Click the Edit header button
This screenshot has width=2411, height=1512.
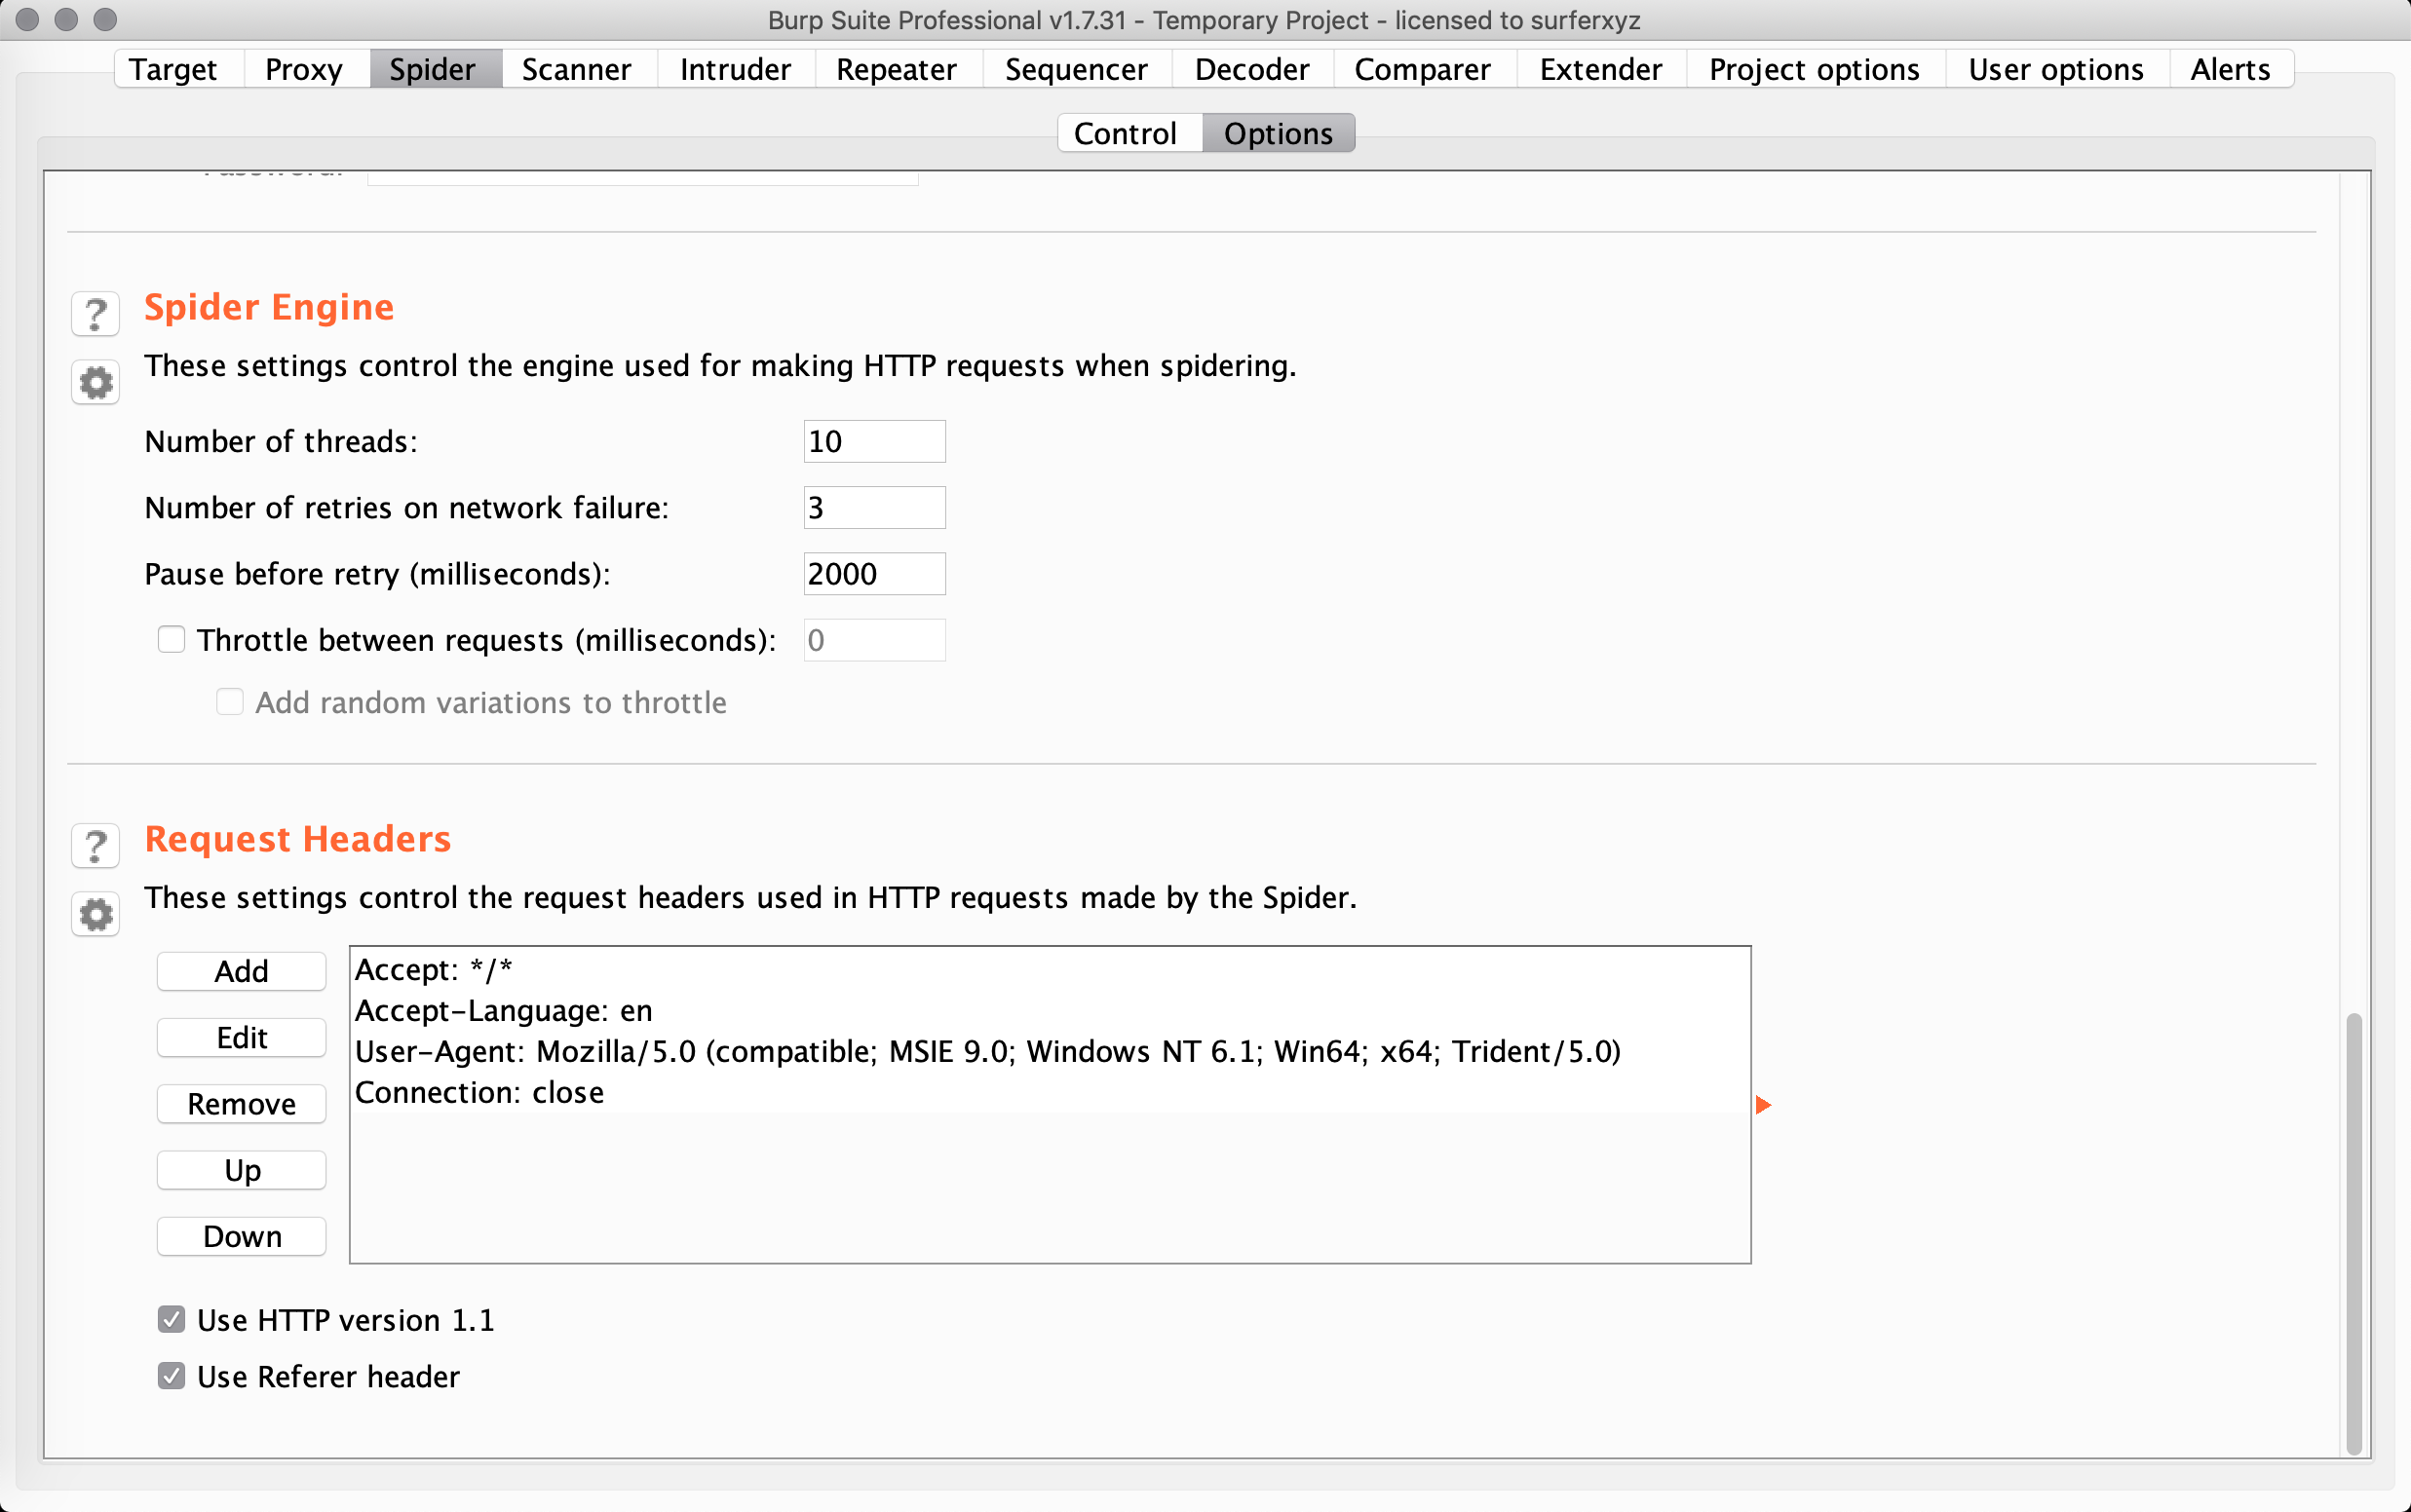(x=241, y=1038)
